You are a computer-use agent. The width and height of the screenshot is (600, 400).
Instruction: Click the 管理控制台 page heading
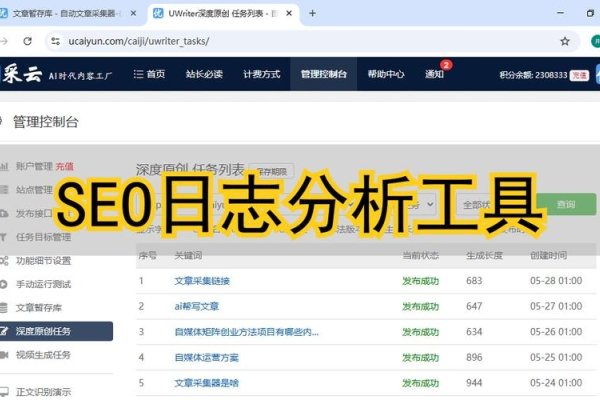(46, 122)
